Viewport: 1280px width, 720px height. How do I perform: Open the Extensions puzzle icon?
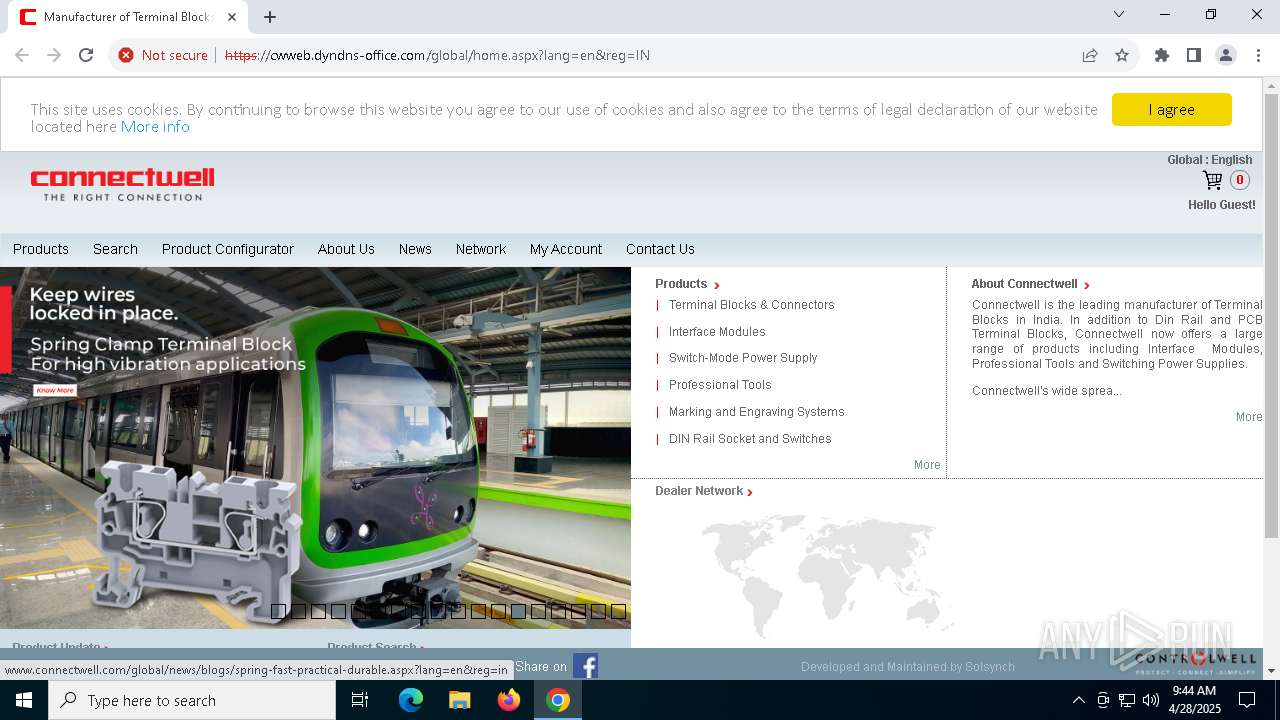click(1162, 55)
